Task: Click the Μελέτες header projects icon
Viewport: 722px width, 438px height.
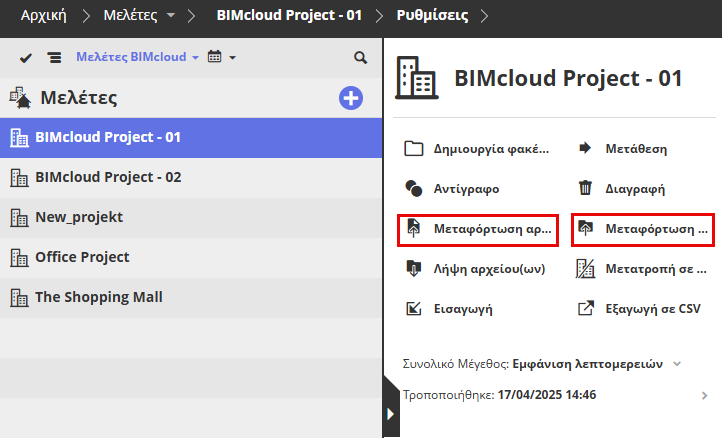Action: [x=20, y=98]
